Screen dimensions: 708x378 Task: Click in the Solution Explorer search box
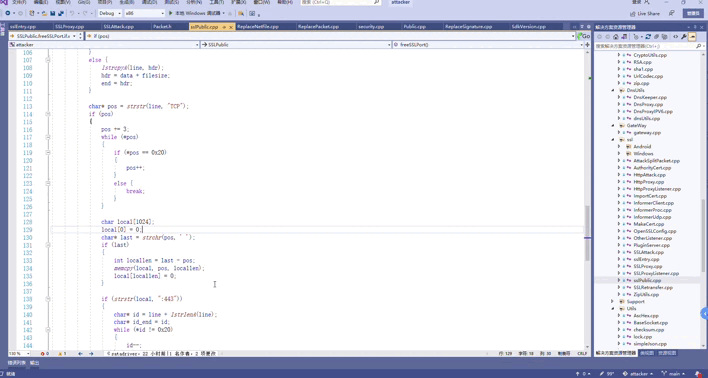[644, 46]
